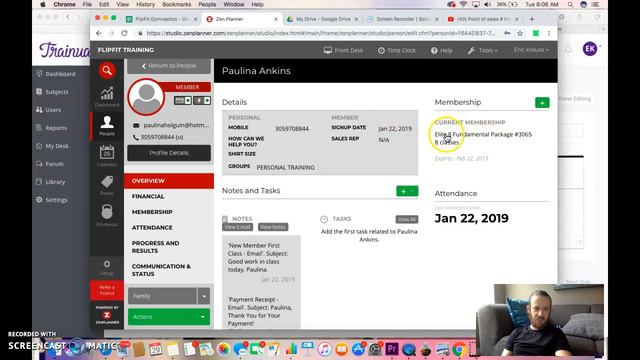
Task: Click the Profile Details button
Action: (169, 153)
